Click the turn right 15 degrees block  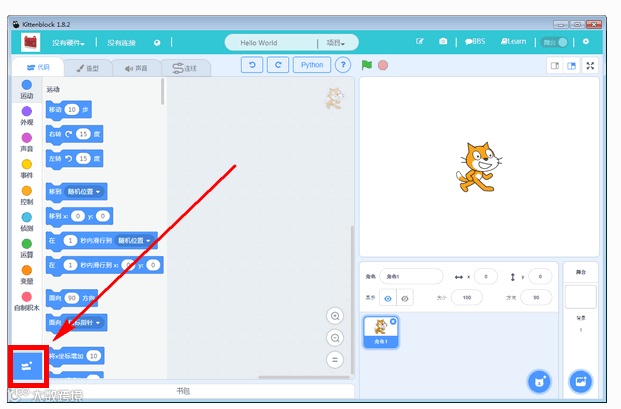pyautogui.click(x=74, y=135)
